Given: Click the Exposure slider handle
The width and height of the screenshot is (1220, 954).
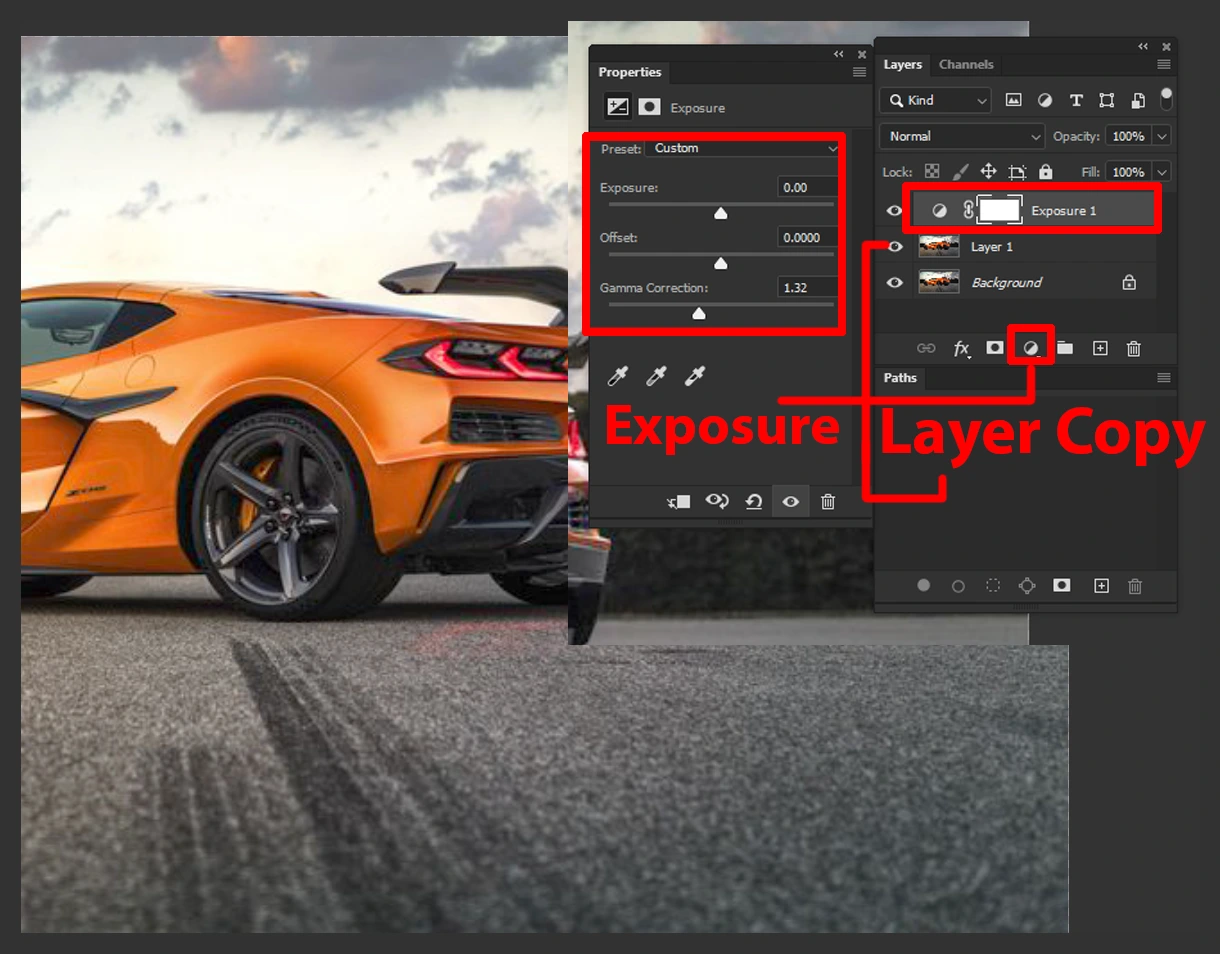Looking at the screenshot, I should click(x=720, y=213).
